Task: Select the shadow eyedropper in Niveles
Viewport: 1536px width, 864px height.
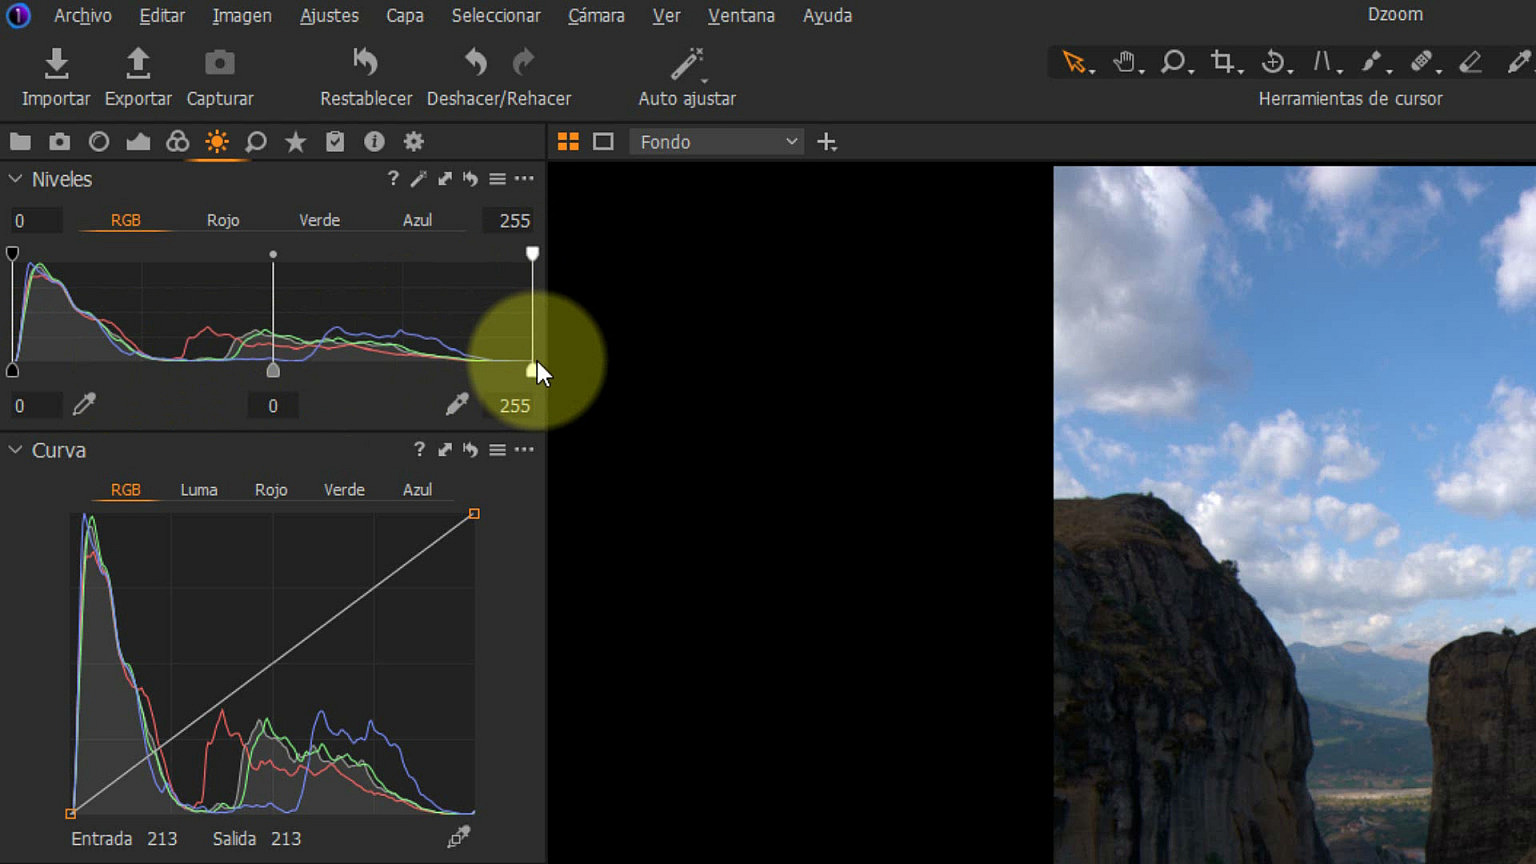Action: click(x=84, y=404)
